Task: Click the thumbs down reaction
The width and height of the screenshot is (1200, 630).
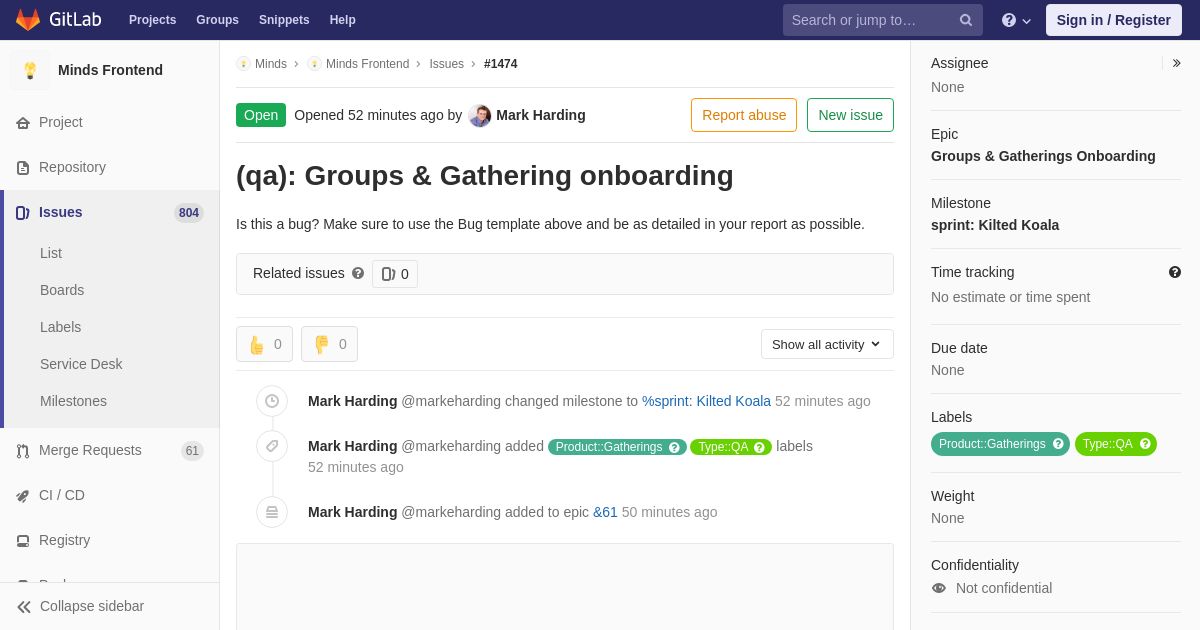Action: tap(329, 344)
